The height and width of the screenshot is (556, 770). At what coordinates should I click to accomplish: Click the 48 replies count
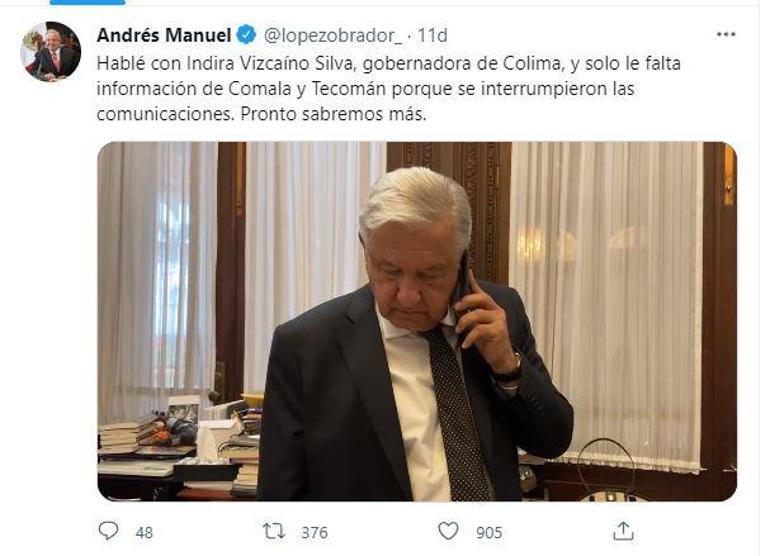click(x=144, y=532)
